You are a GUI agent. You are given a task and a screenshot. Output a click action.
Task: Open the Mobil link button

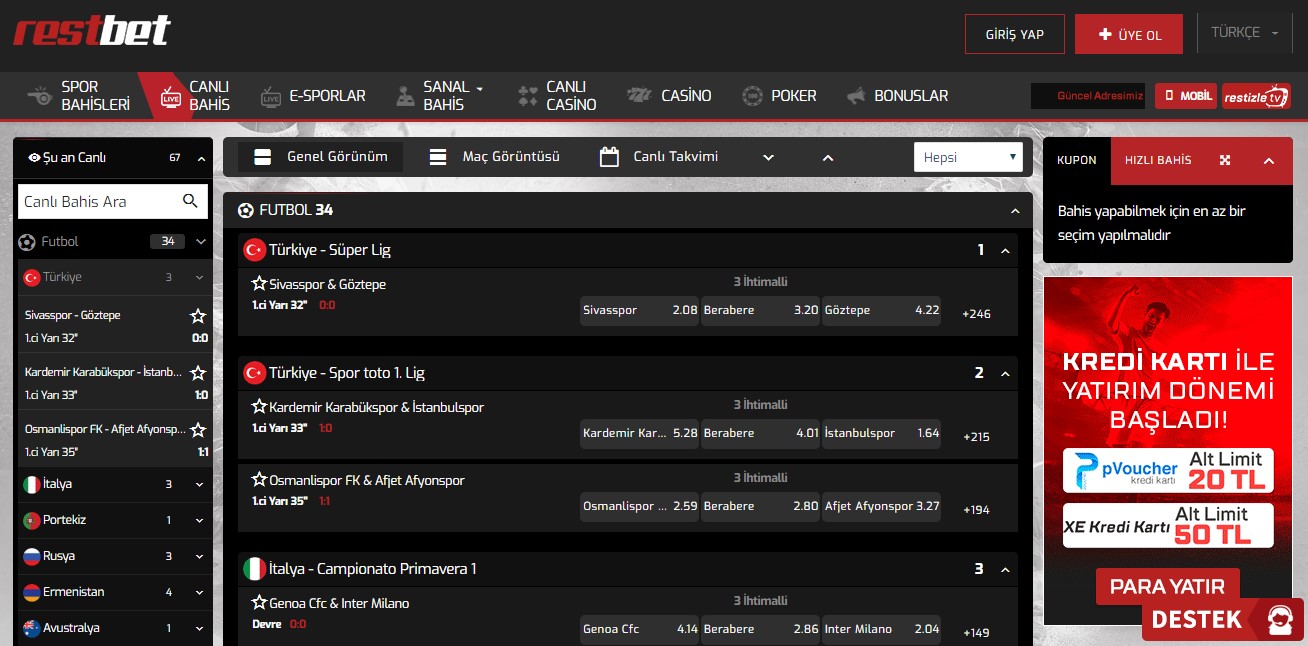click(1186, 96)
